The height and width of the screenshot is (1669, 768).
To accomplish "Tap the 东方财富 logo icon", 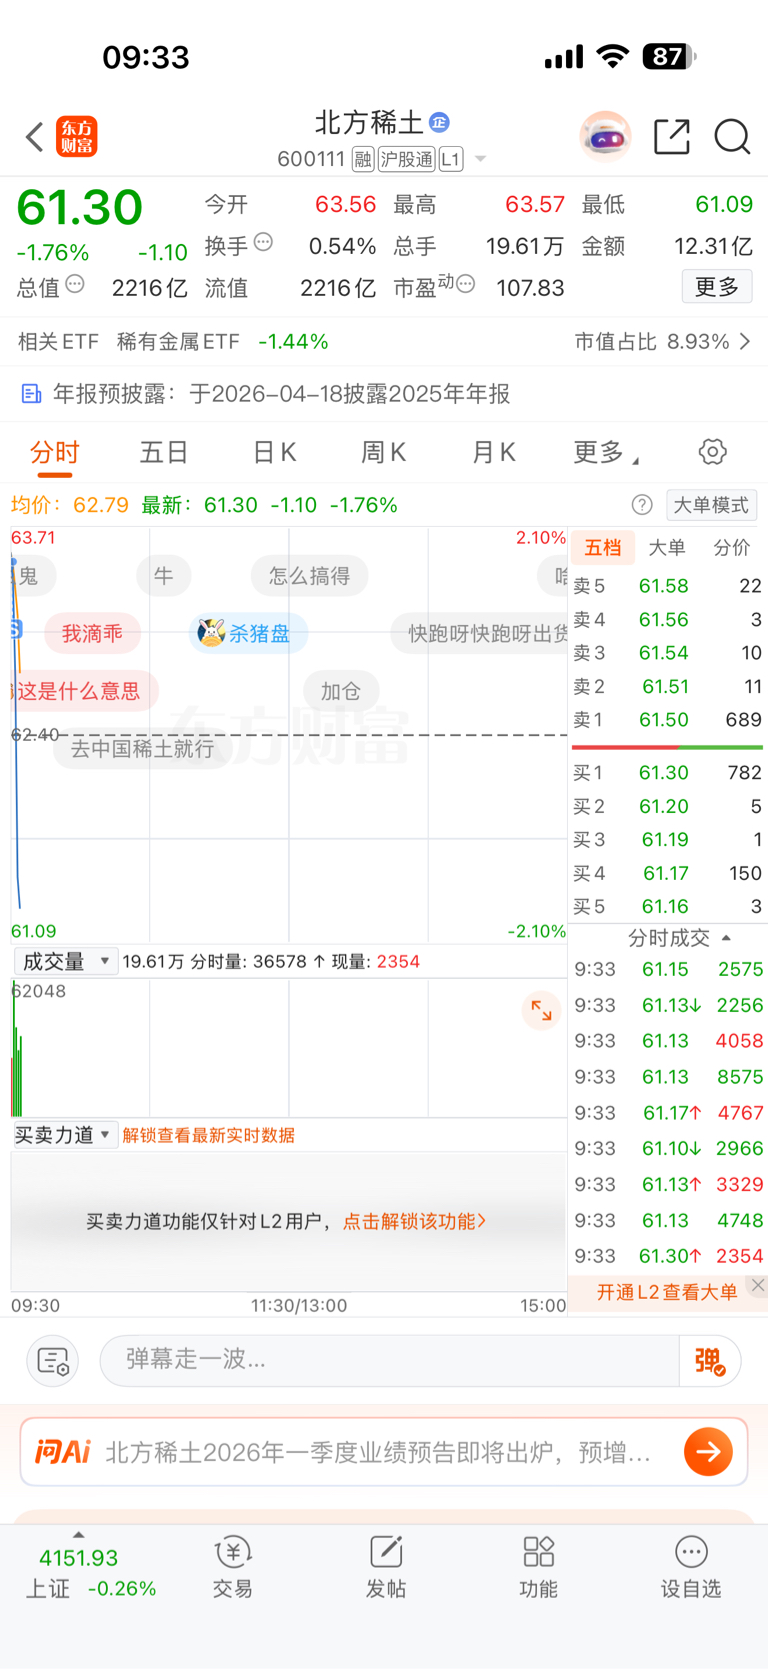I will tap(77, 137).
